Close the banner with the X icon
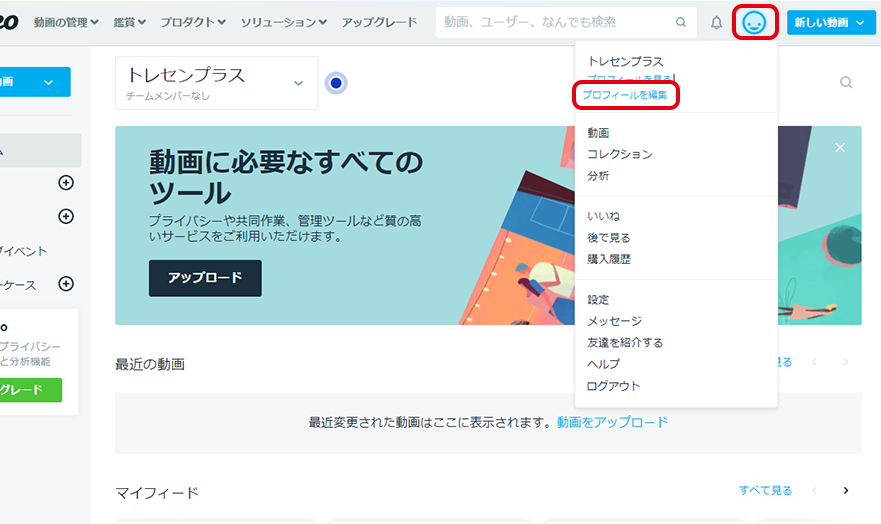The width and height of the screenshot is (881, 524). click(840, 147)
